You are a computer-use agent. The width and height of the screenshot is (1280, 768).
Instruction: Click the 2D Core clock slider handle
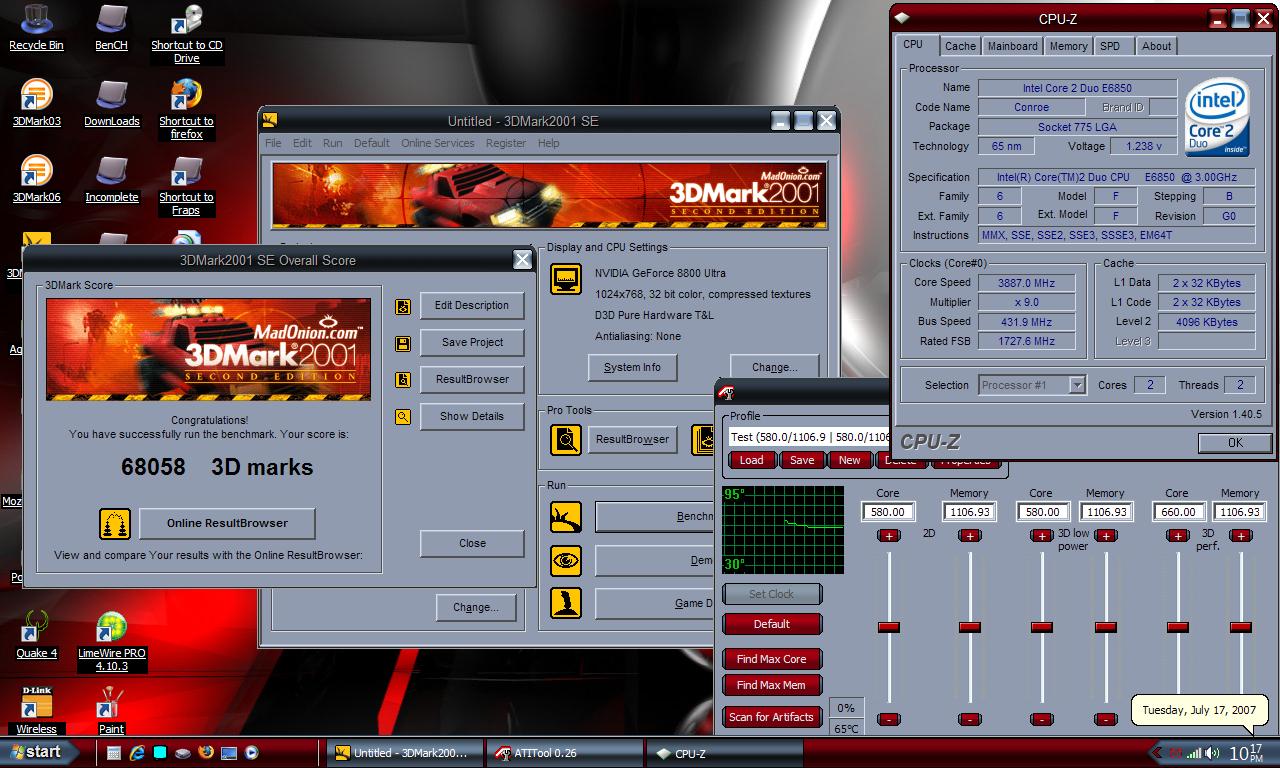point(888,627)
